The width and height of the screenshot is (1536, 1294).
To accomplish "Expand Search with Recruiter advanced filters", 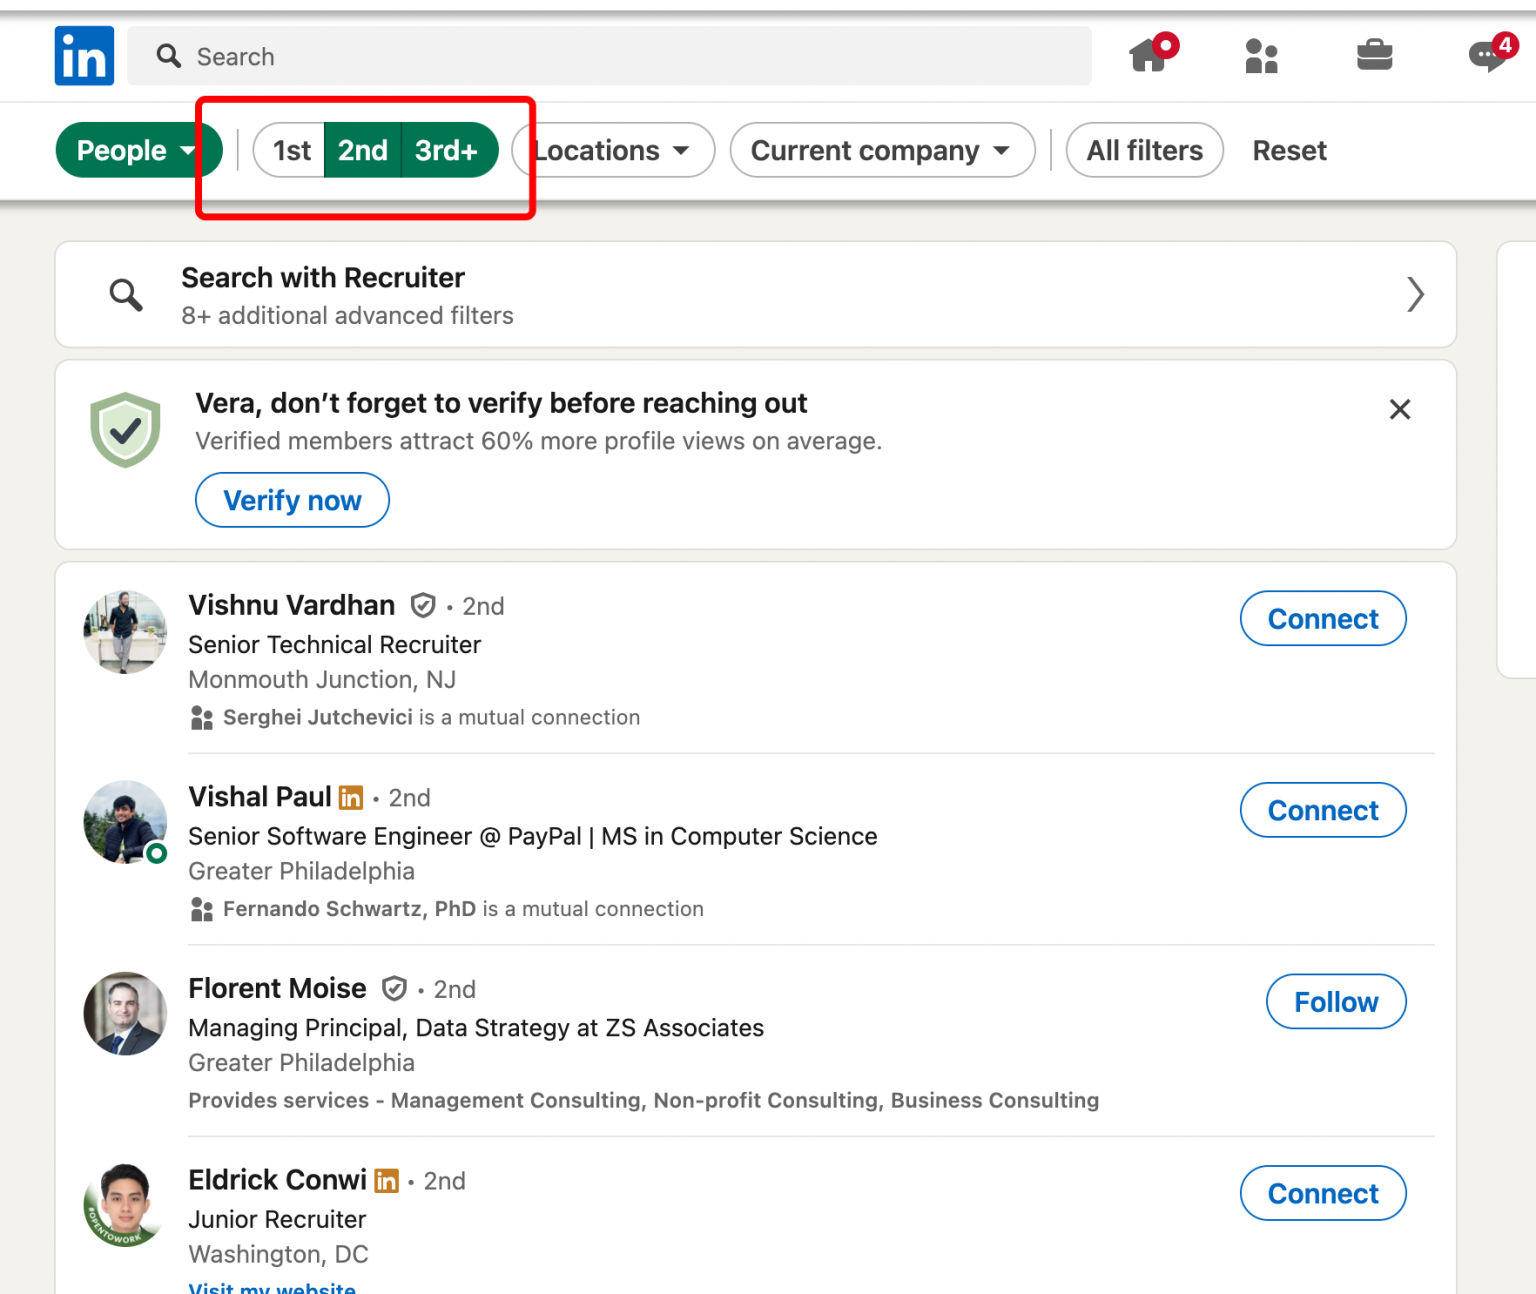I will tap(1416, 294).
